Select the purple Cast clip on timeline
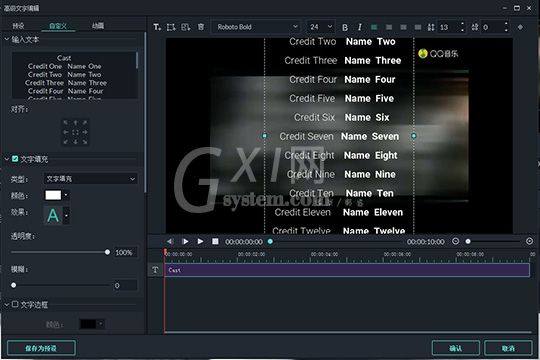Image resolution: width=540 pixels, height=360 pixels. pyautogui.click(x=347, y=270)
